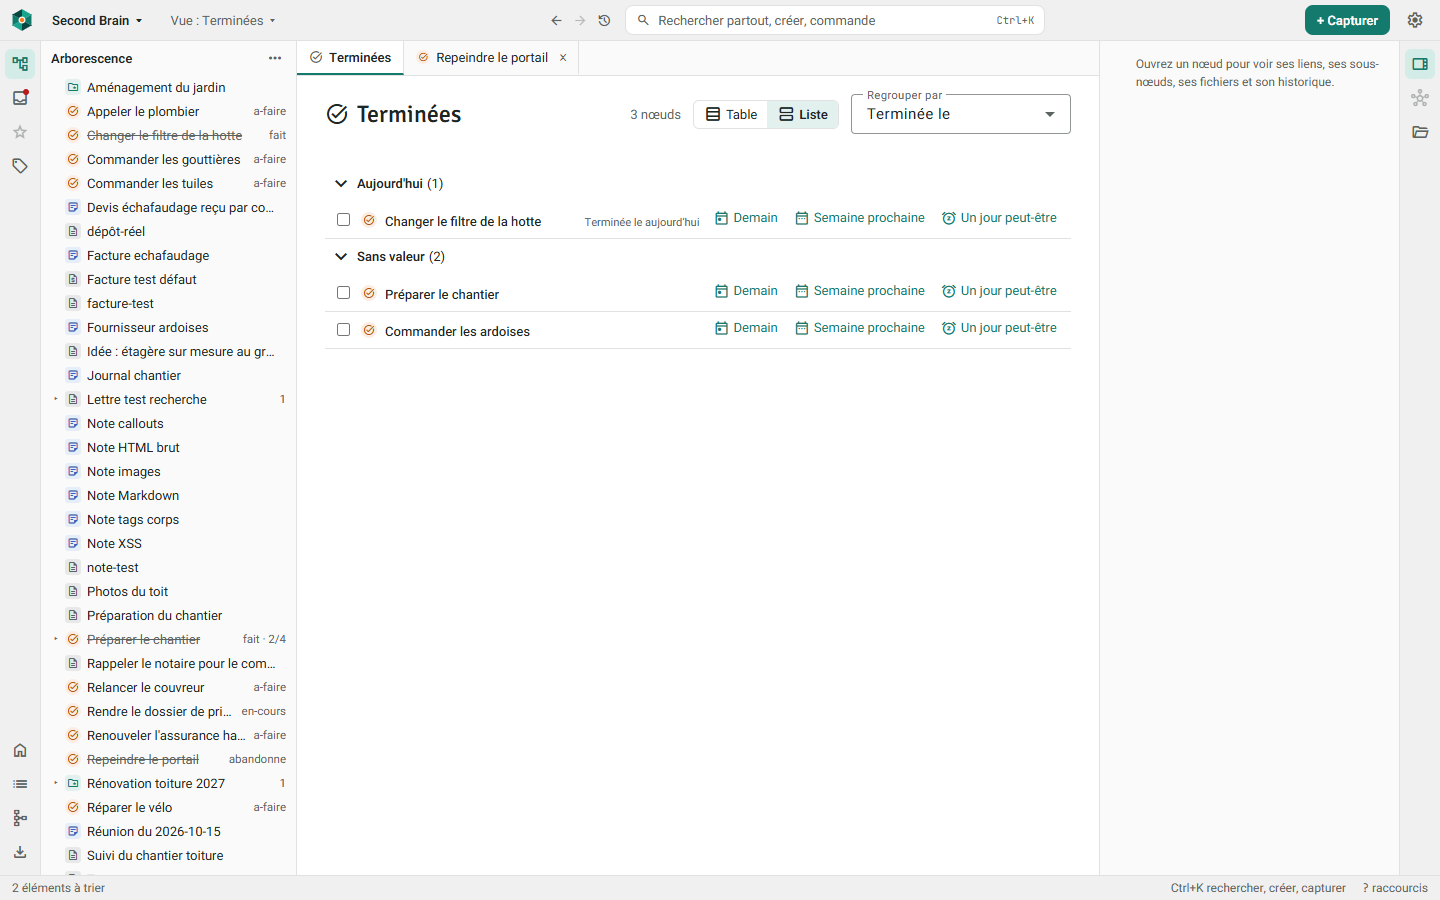Show the graph view icon in right rail
Image resolution: width=1440 pixels, height=900 pixels.
(1420, 98)
